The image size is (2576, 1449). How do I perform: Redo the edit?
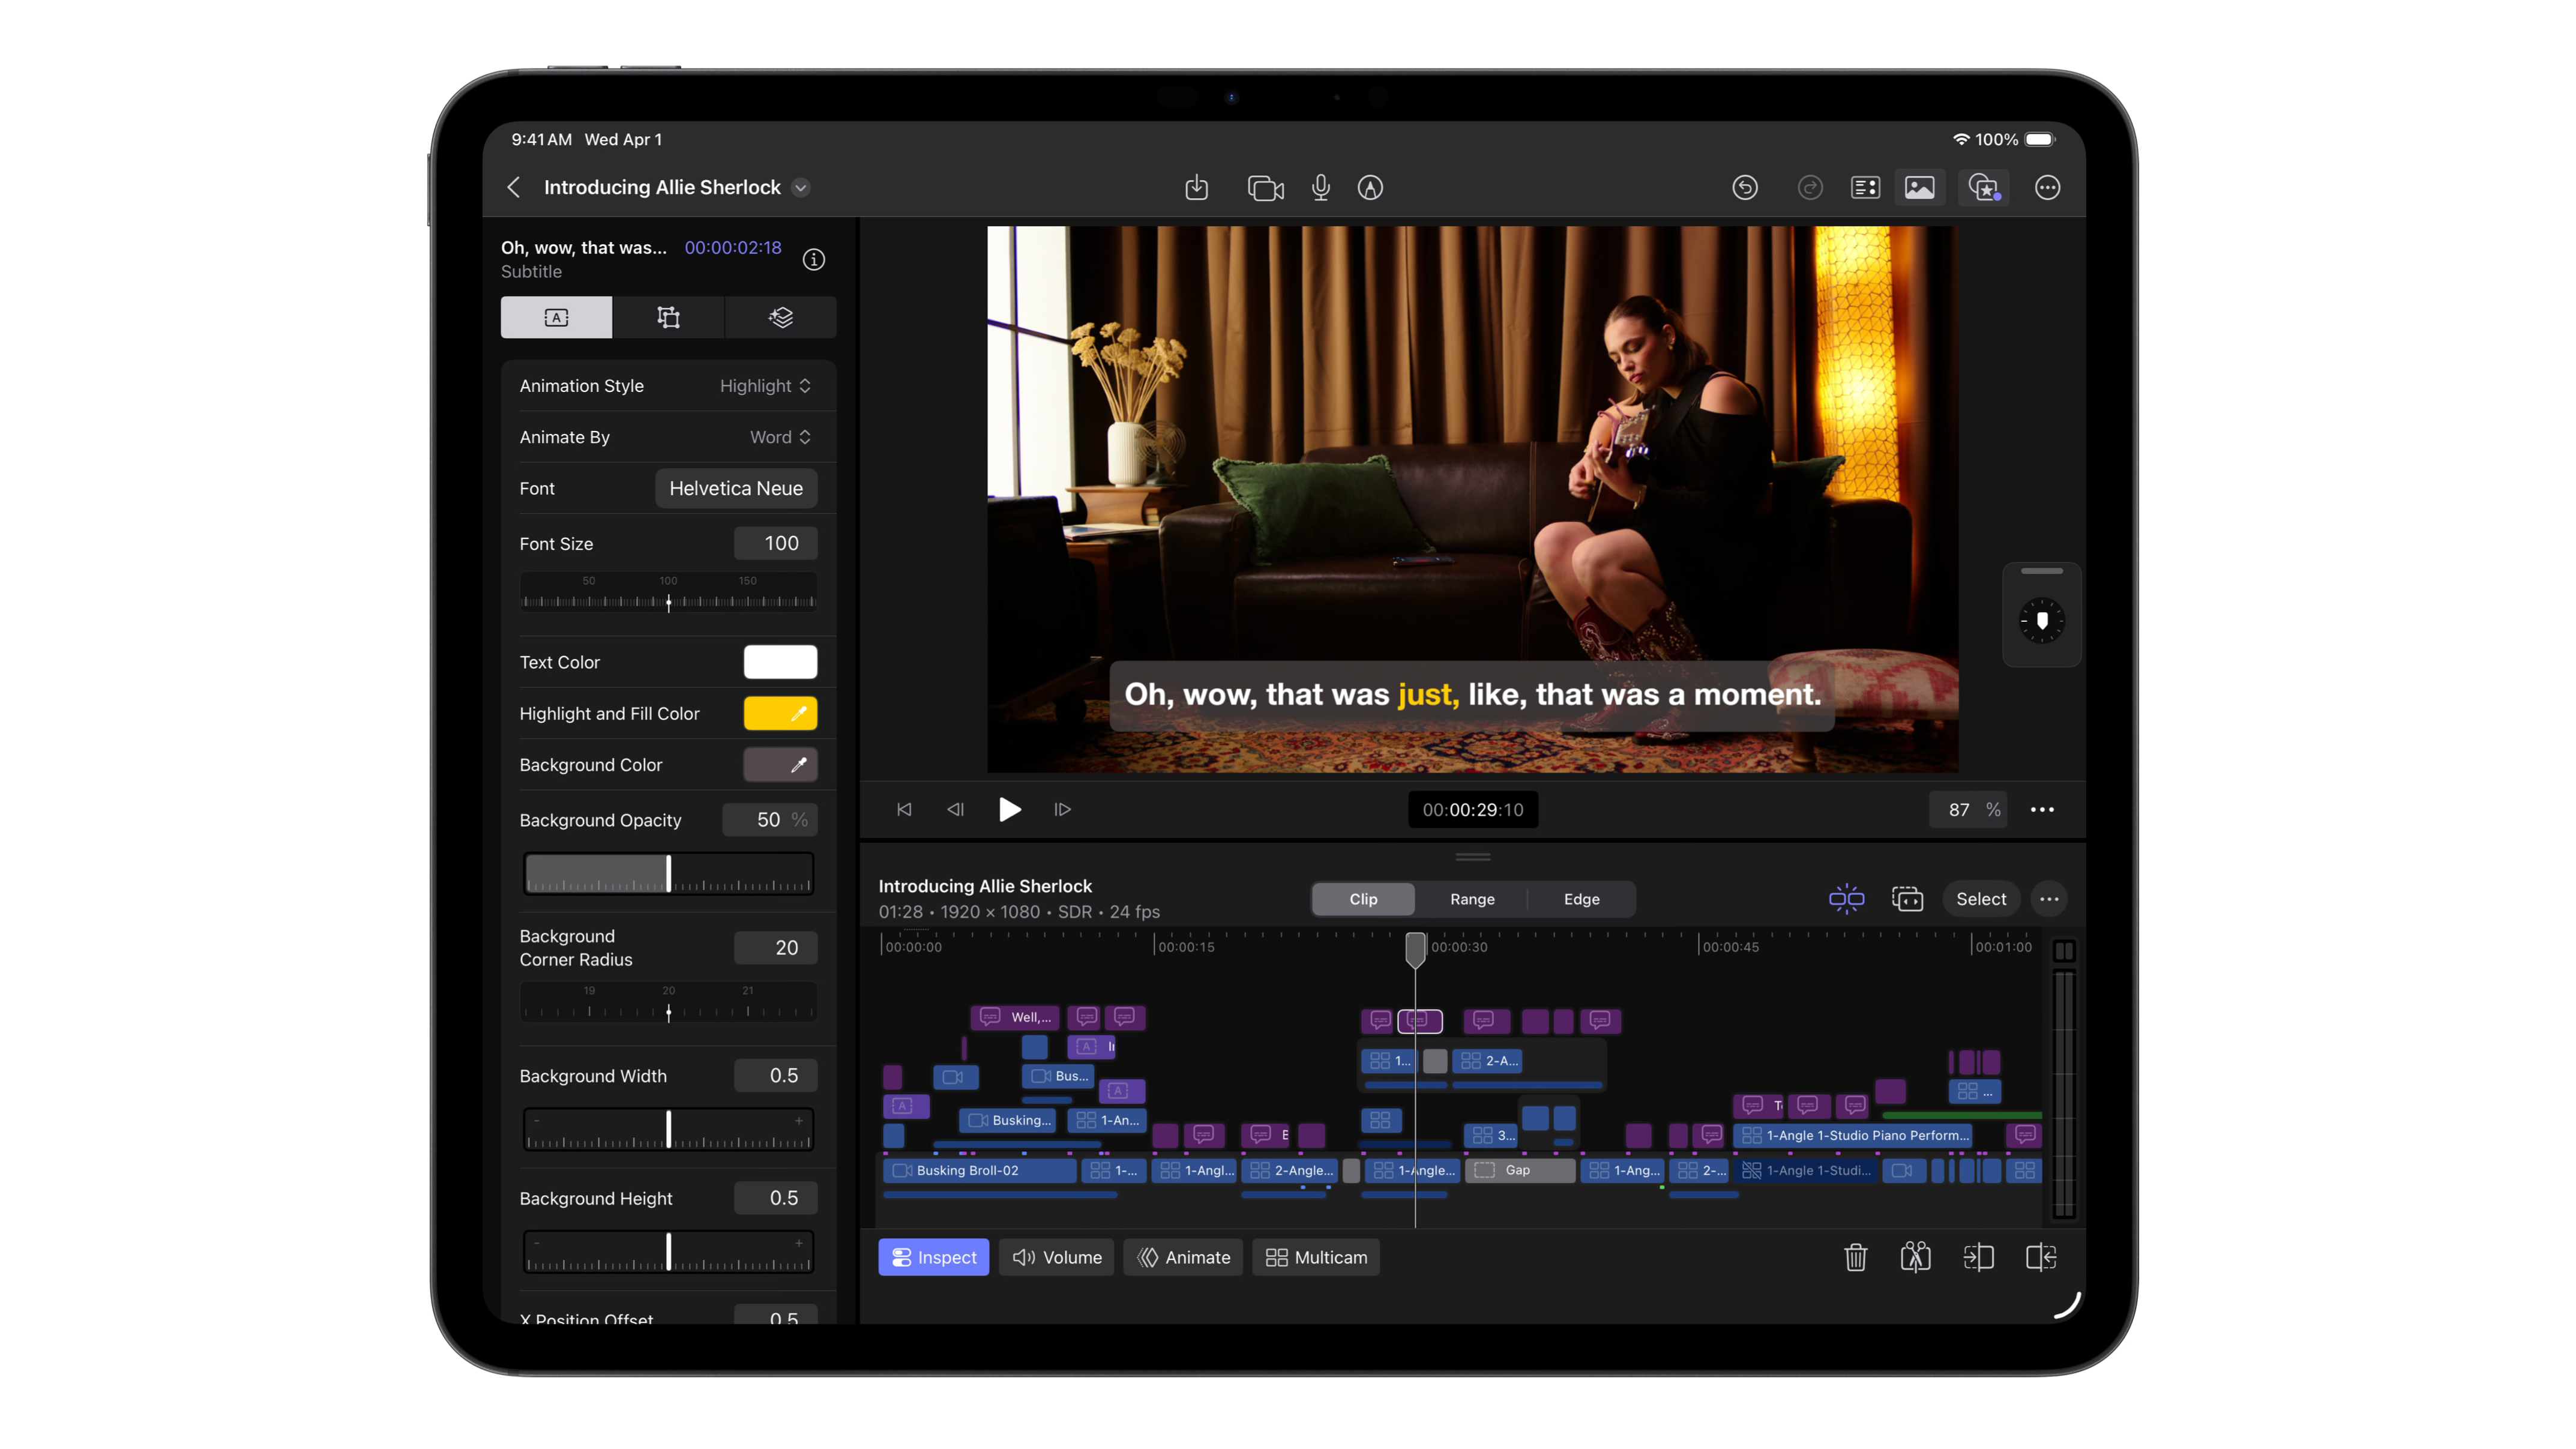tap(1809, 188)
